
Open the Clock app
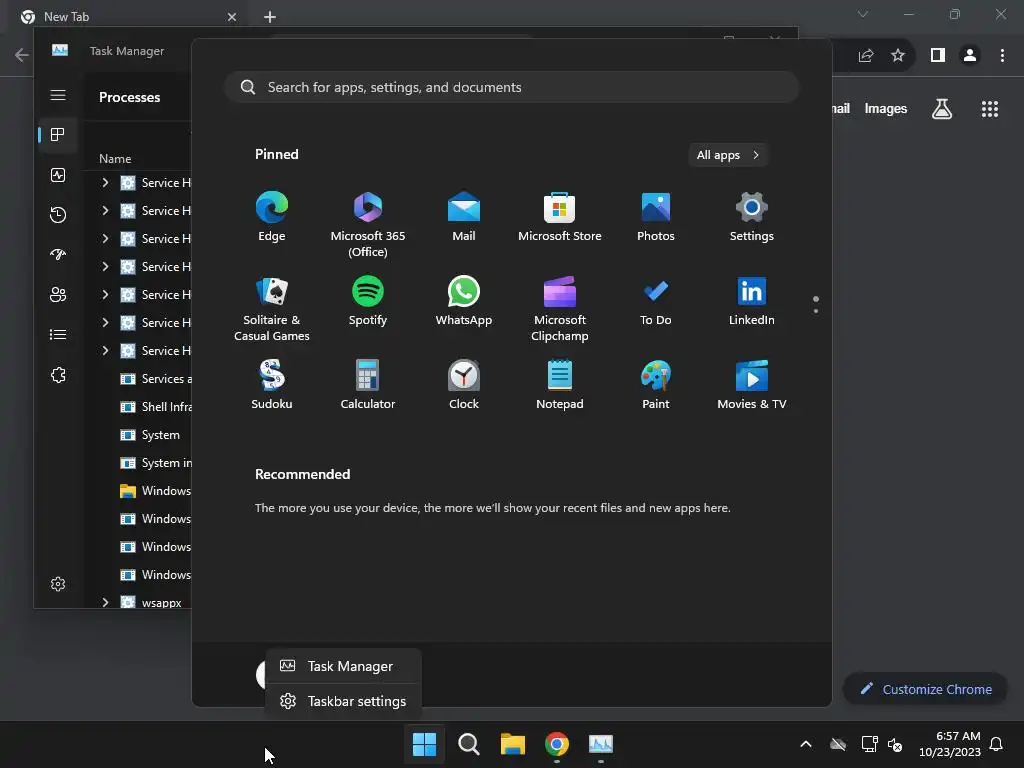[x=464, y=385]
